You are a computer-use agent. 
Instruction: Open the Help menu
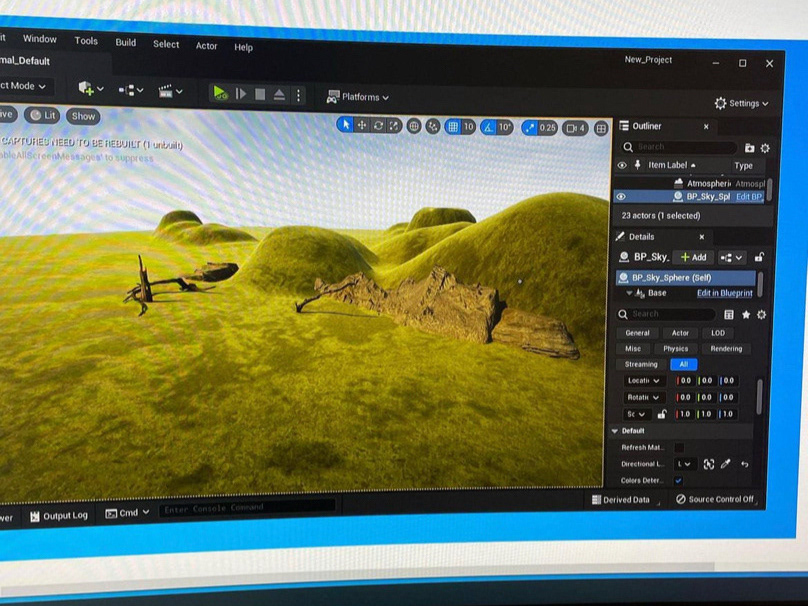pos(243,47)
